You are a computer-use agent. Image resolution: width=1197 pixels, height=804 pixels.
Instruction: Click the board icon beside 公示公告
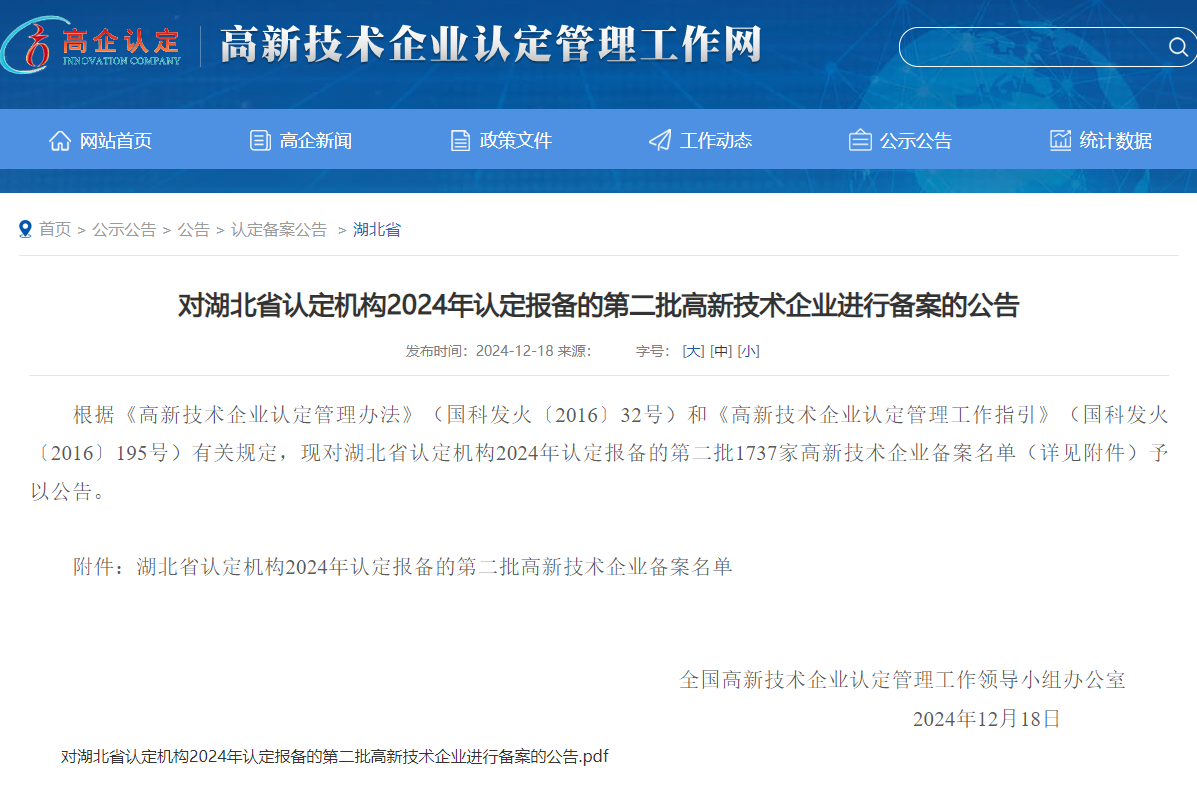[860, 140]
